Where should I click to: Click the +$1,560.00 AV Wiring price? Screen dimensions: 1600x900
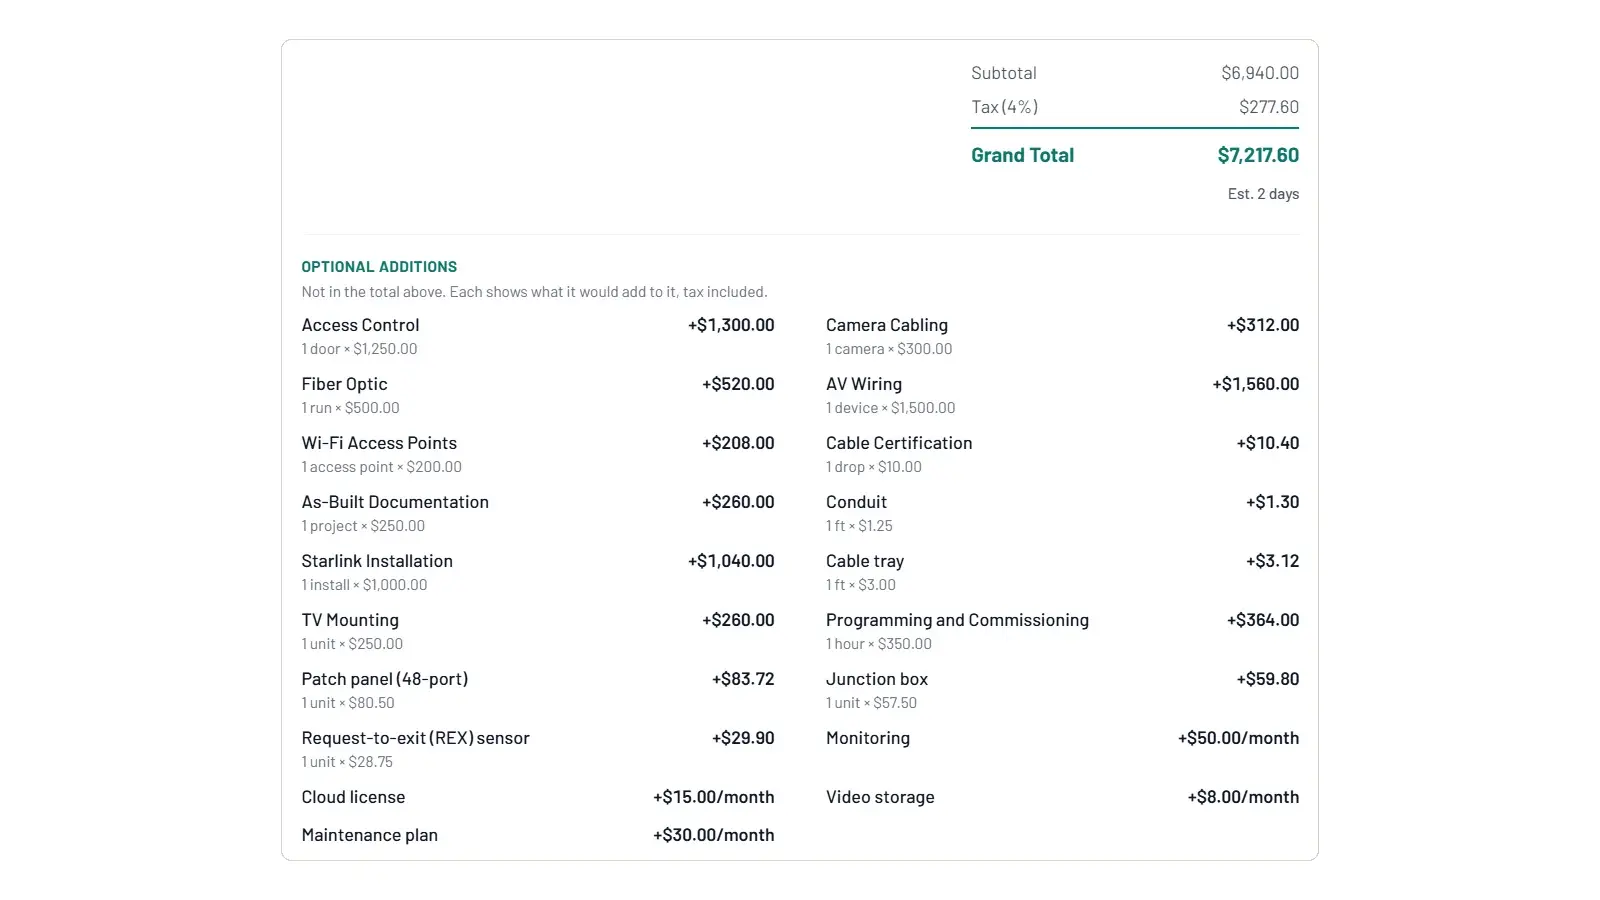pyautogui.click(x=1256, y=384)
